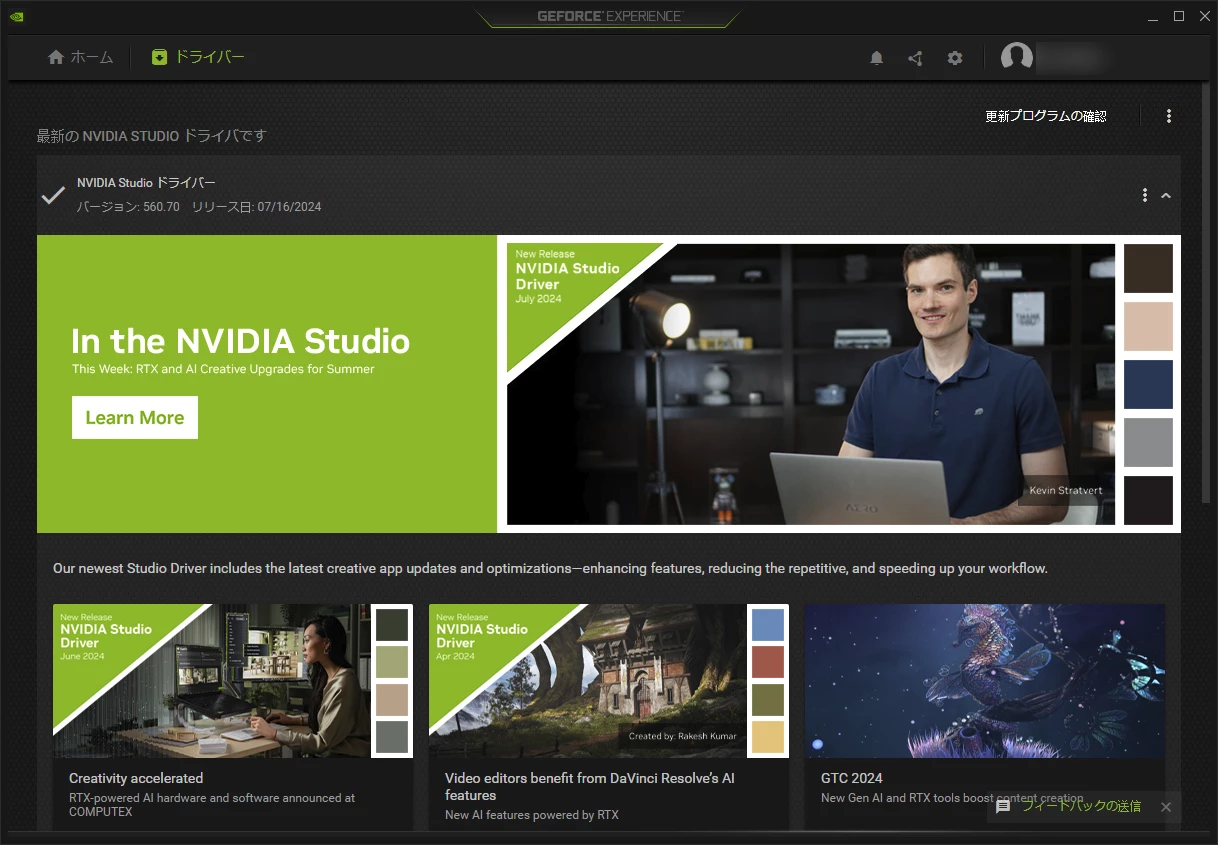Switch to the ドライバー tab

pyautogui.click(x=198, y=57)
